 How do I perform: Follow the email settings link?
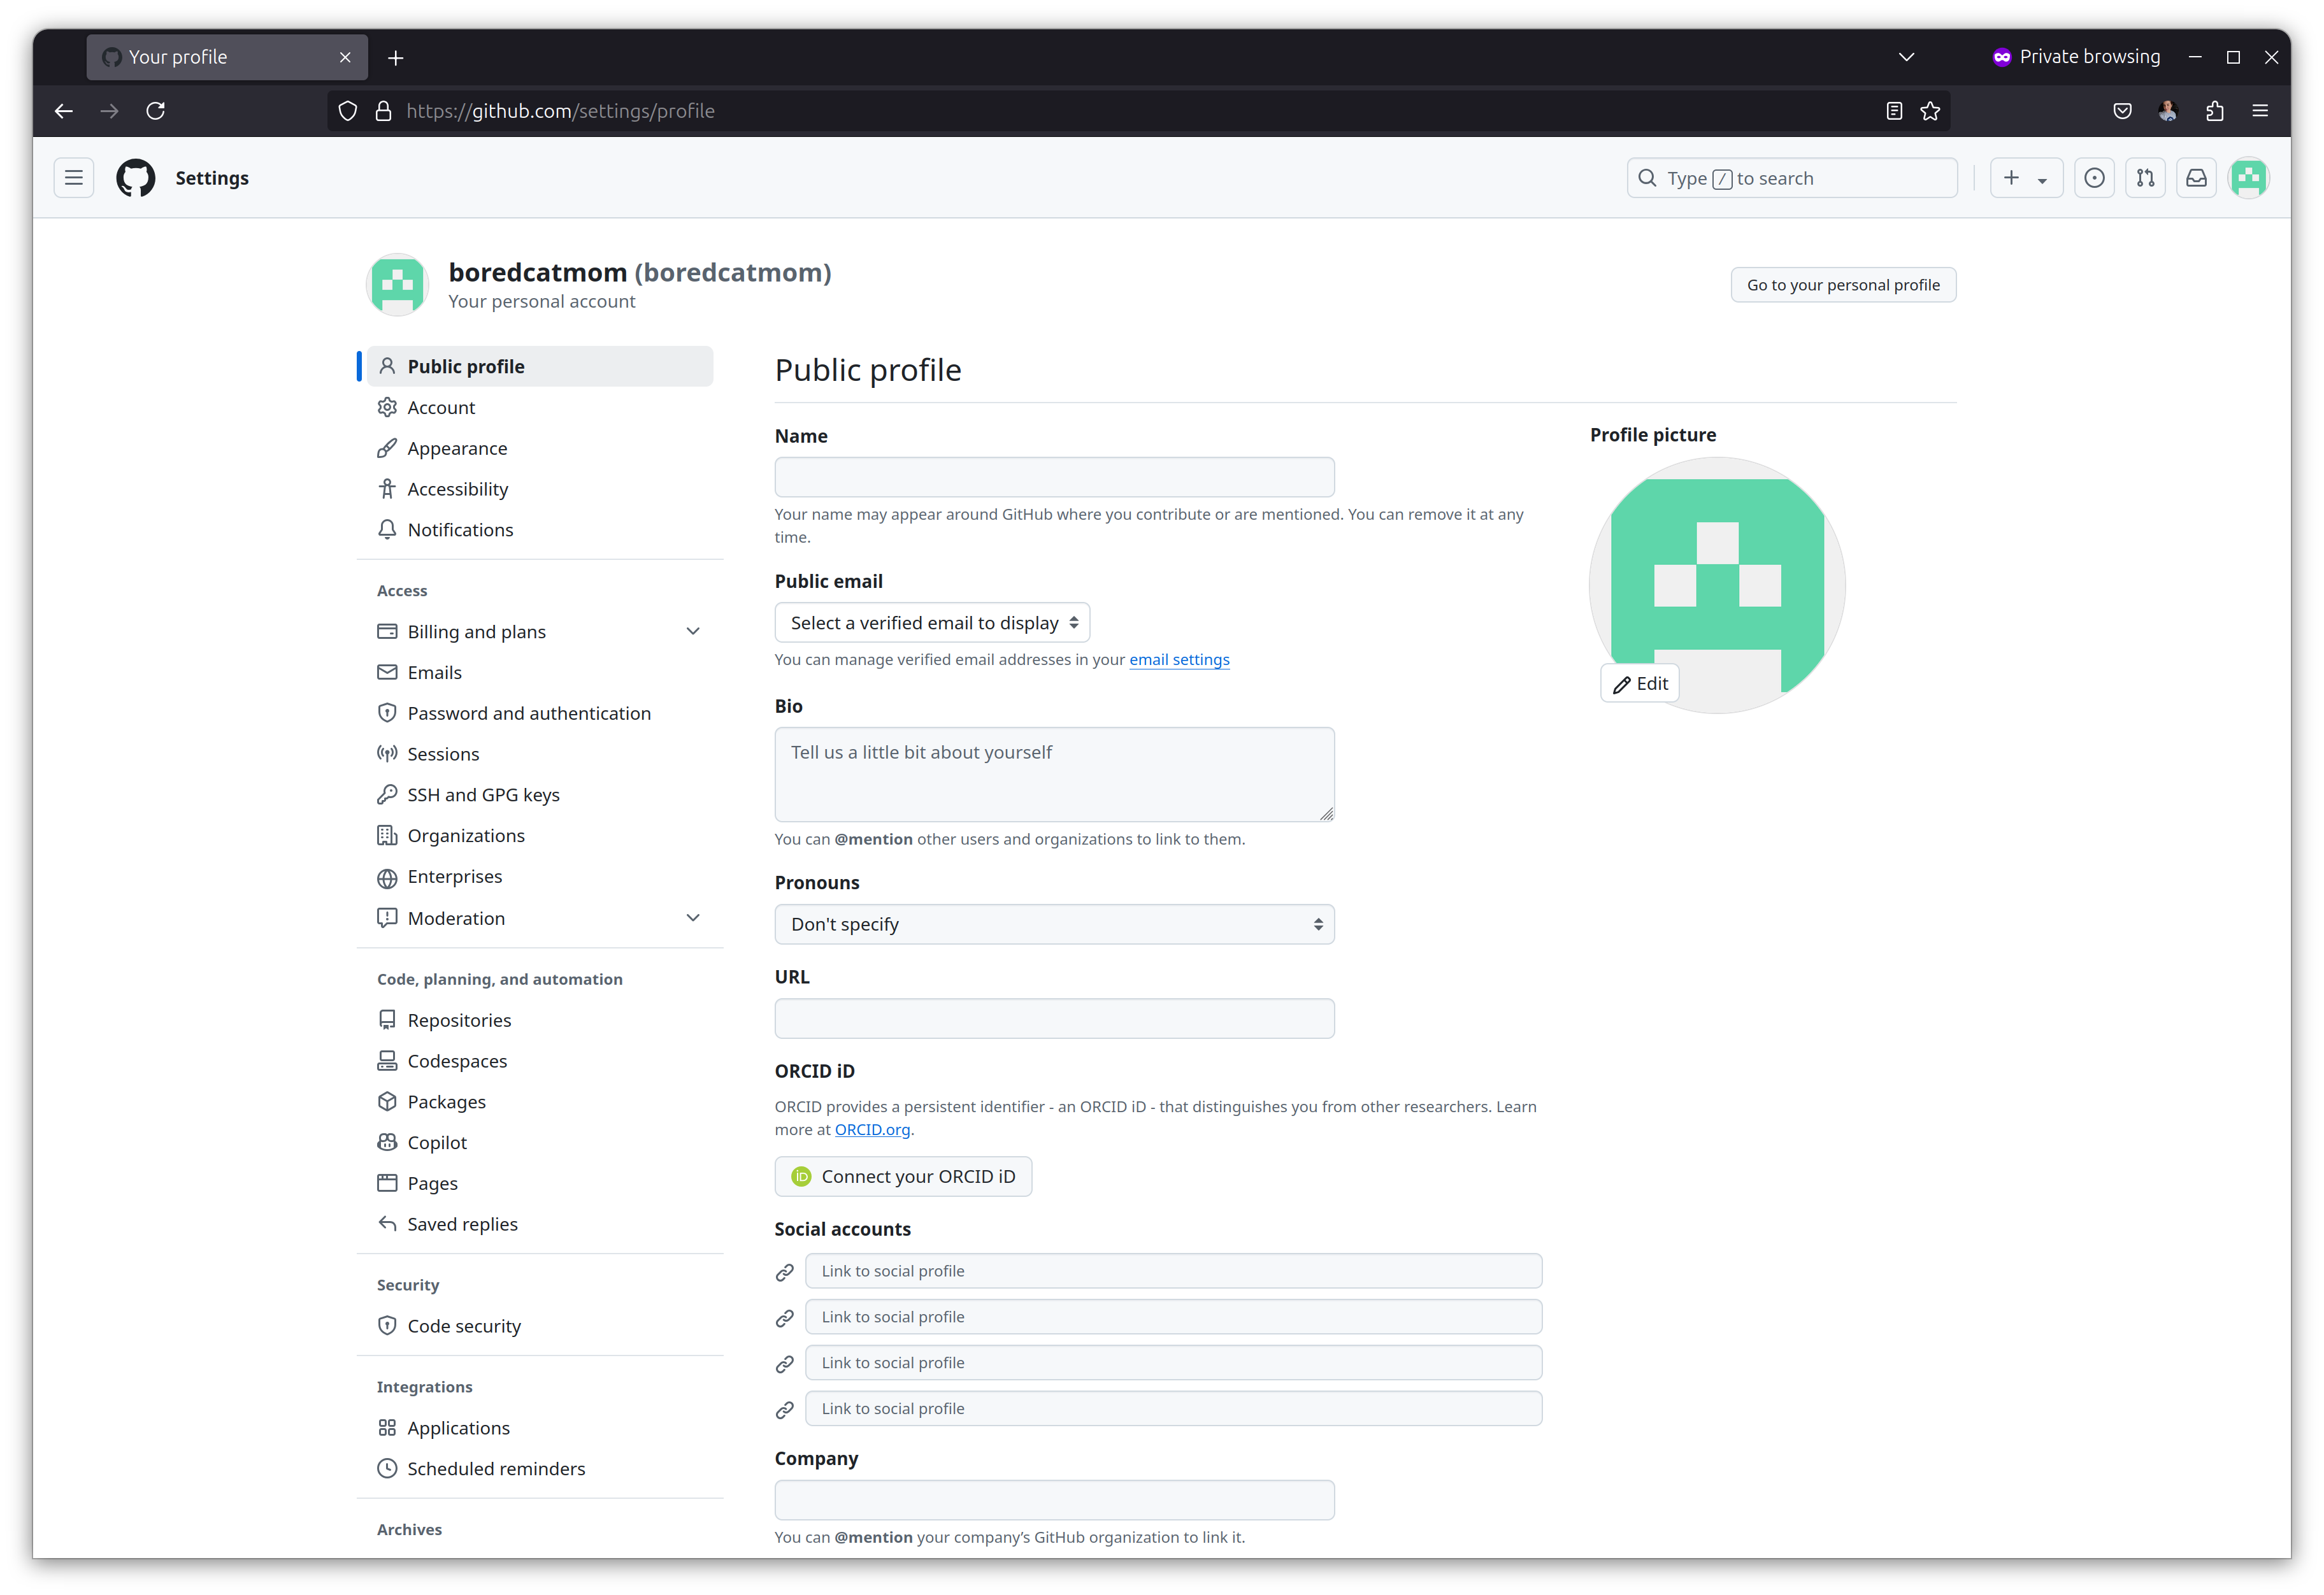pos(1179,660)
